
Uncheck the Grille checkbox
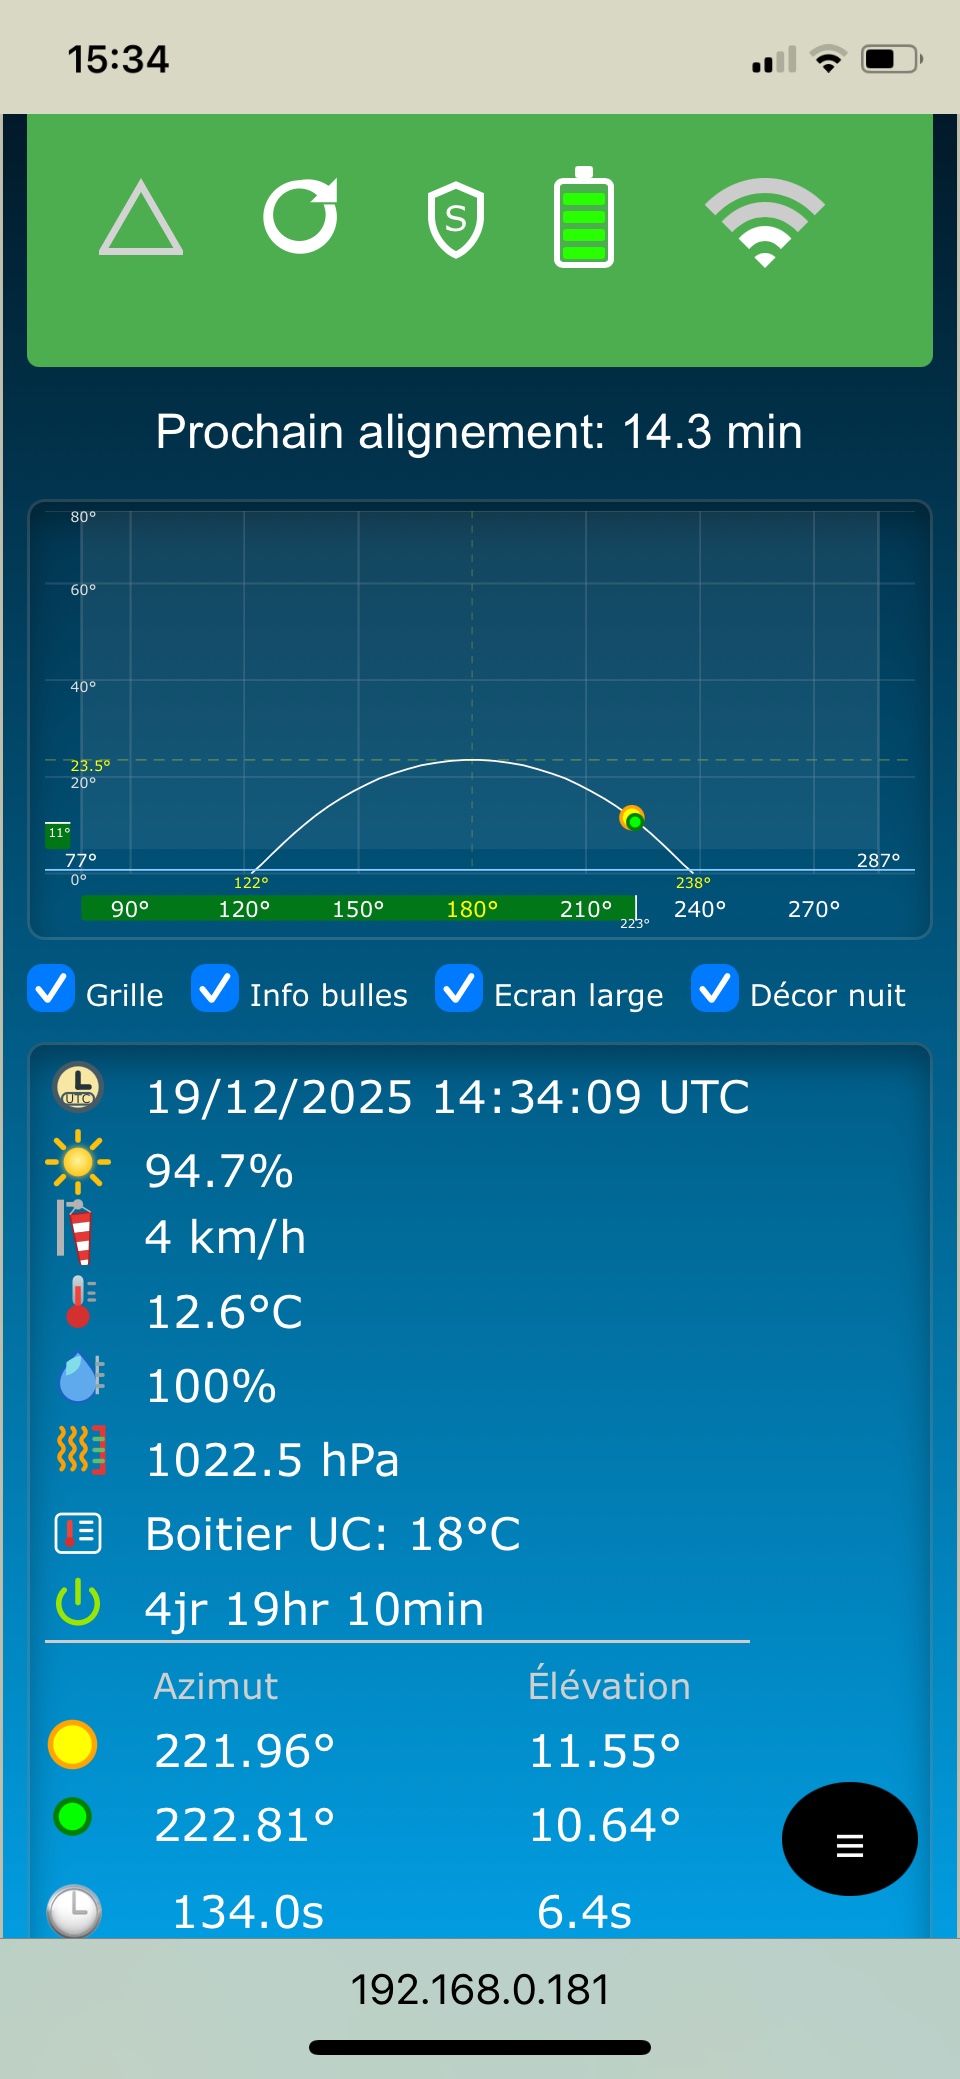pyautogui.click(x=51, y=989)
